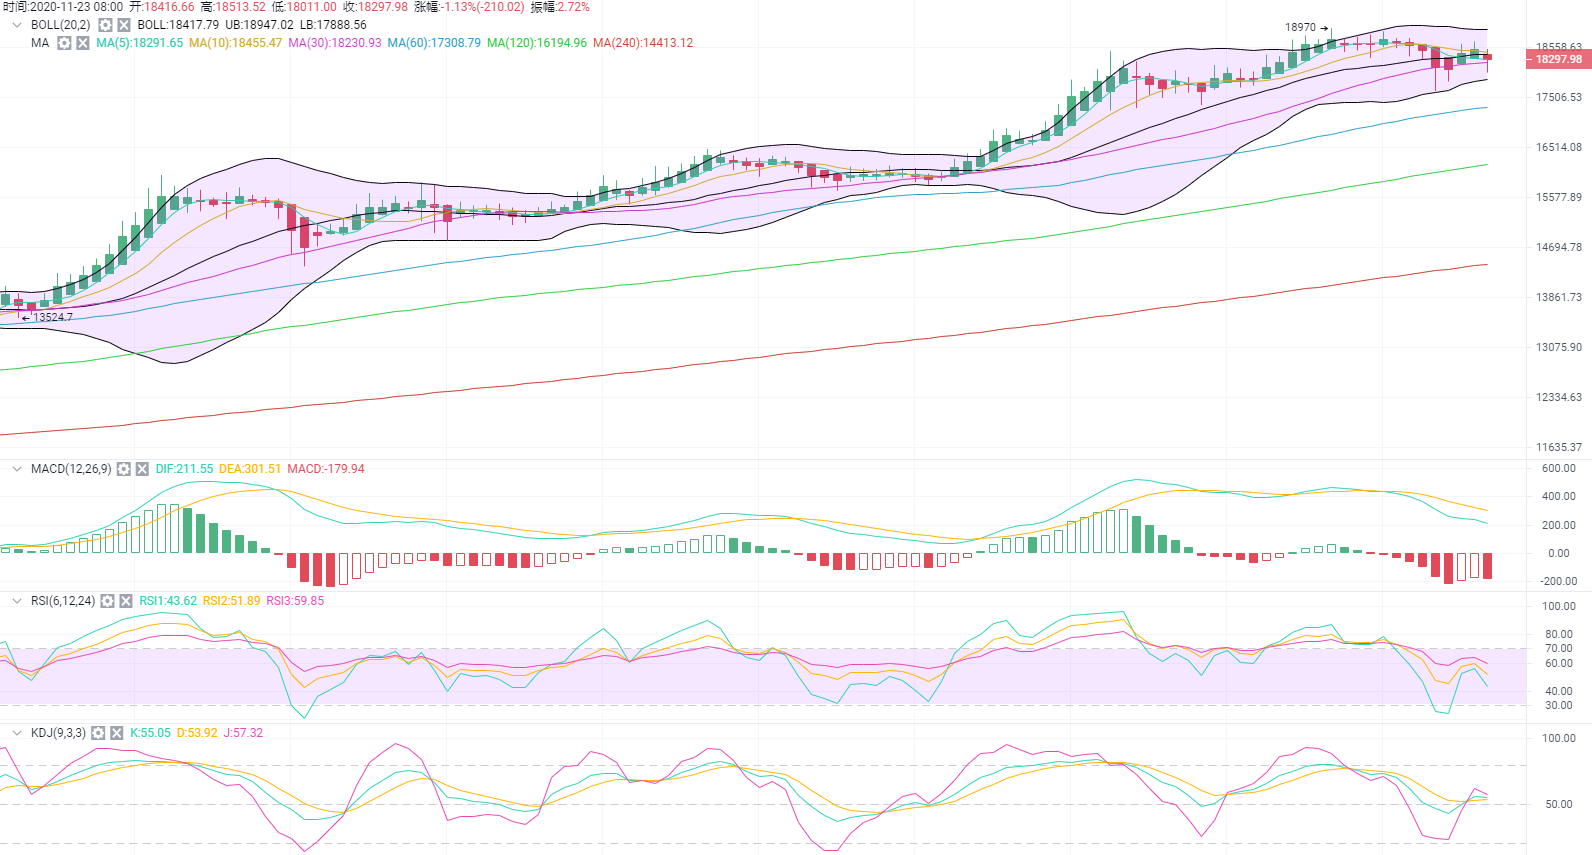Remove the BOLL indicator with X
The height and width of the screenshot is (855, 1592).
(x=124, y=25)
